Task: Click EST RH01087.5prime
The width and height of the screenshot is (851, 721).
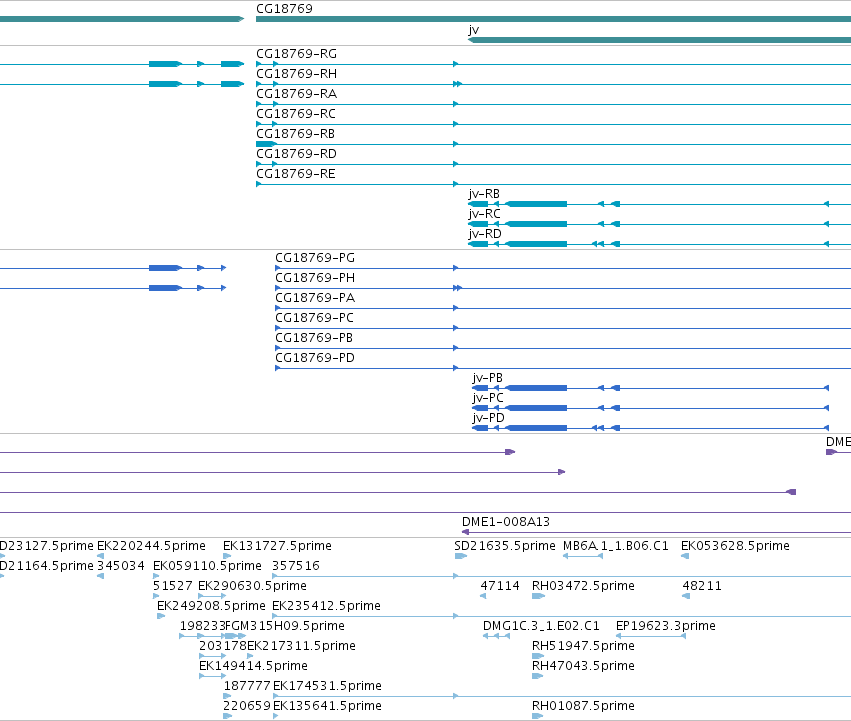Action: coord(583,706)
